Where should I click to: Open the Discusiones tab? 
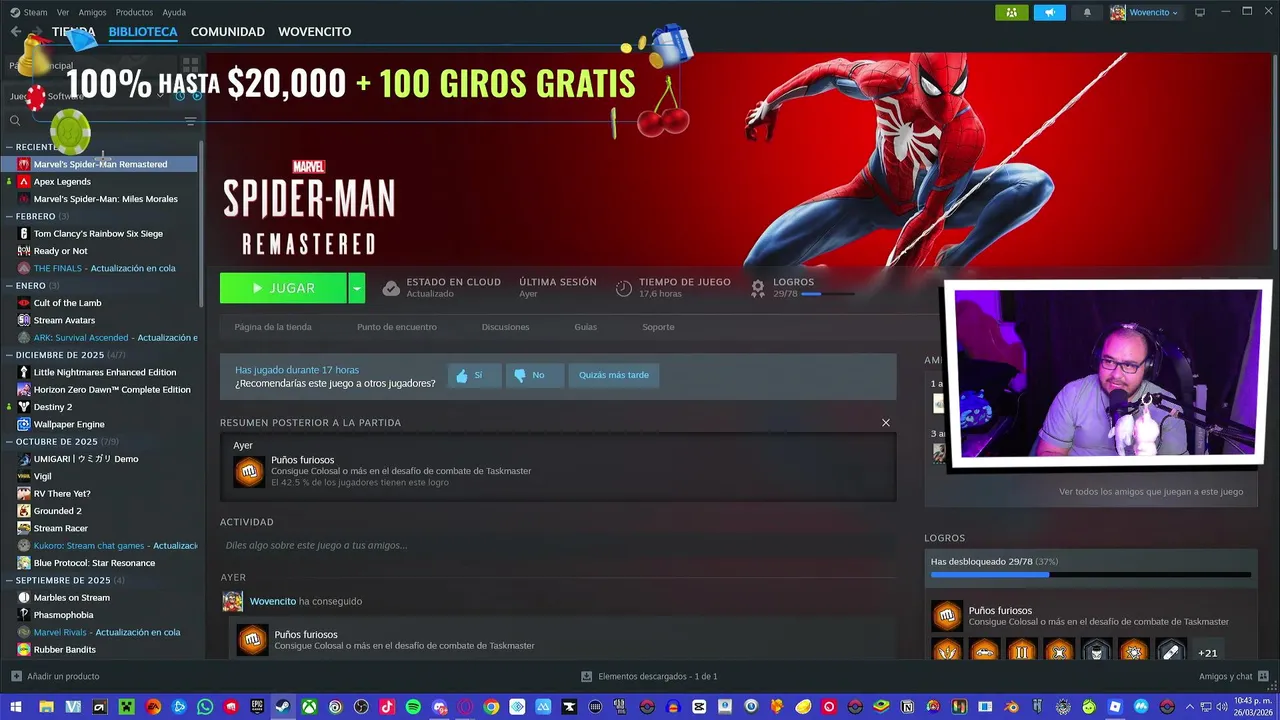point(505,327)
